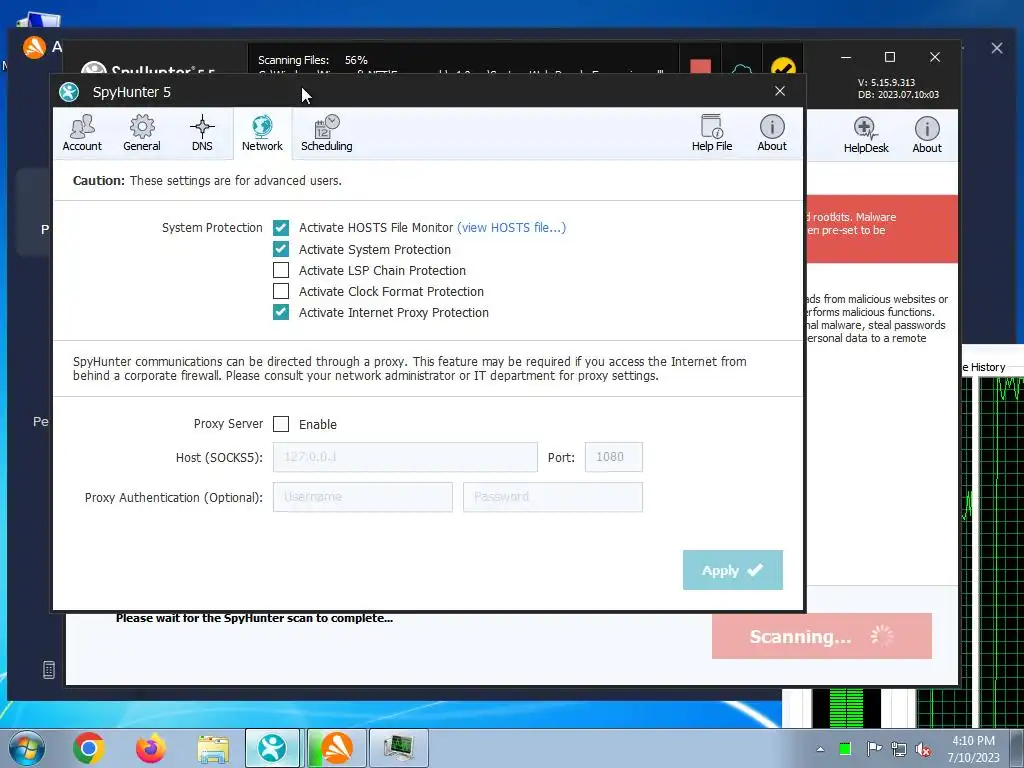
Task: Select the Network globe tab
Action: pos(262,133)
